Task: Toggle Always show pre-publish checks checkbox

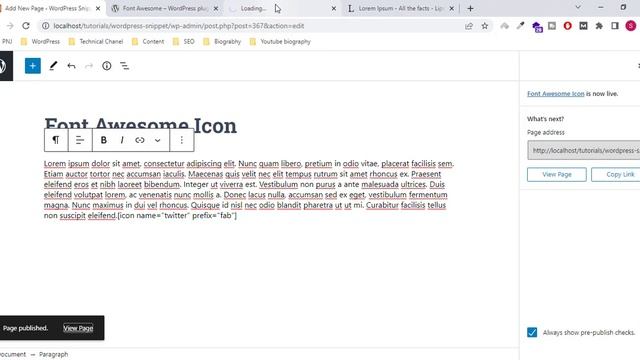Action: coord(532,332)
